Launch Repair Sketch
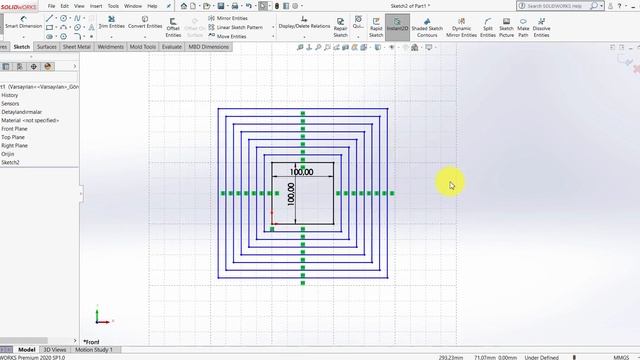Viewport: 640px width, 360px height. click(x=340, y=27)
